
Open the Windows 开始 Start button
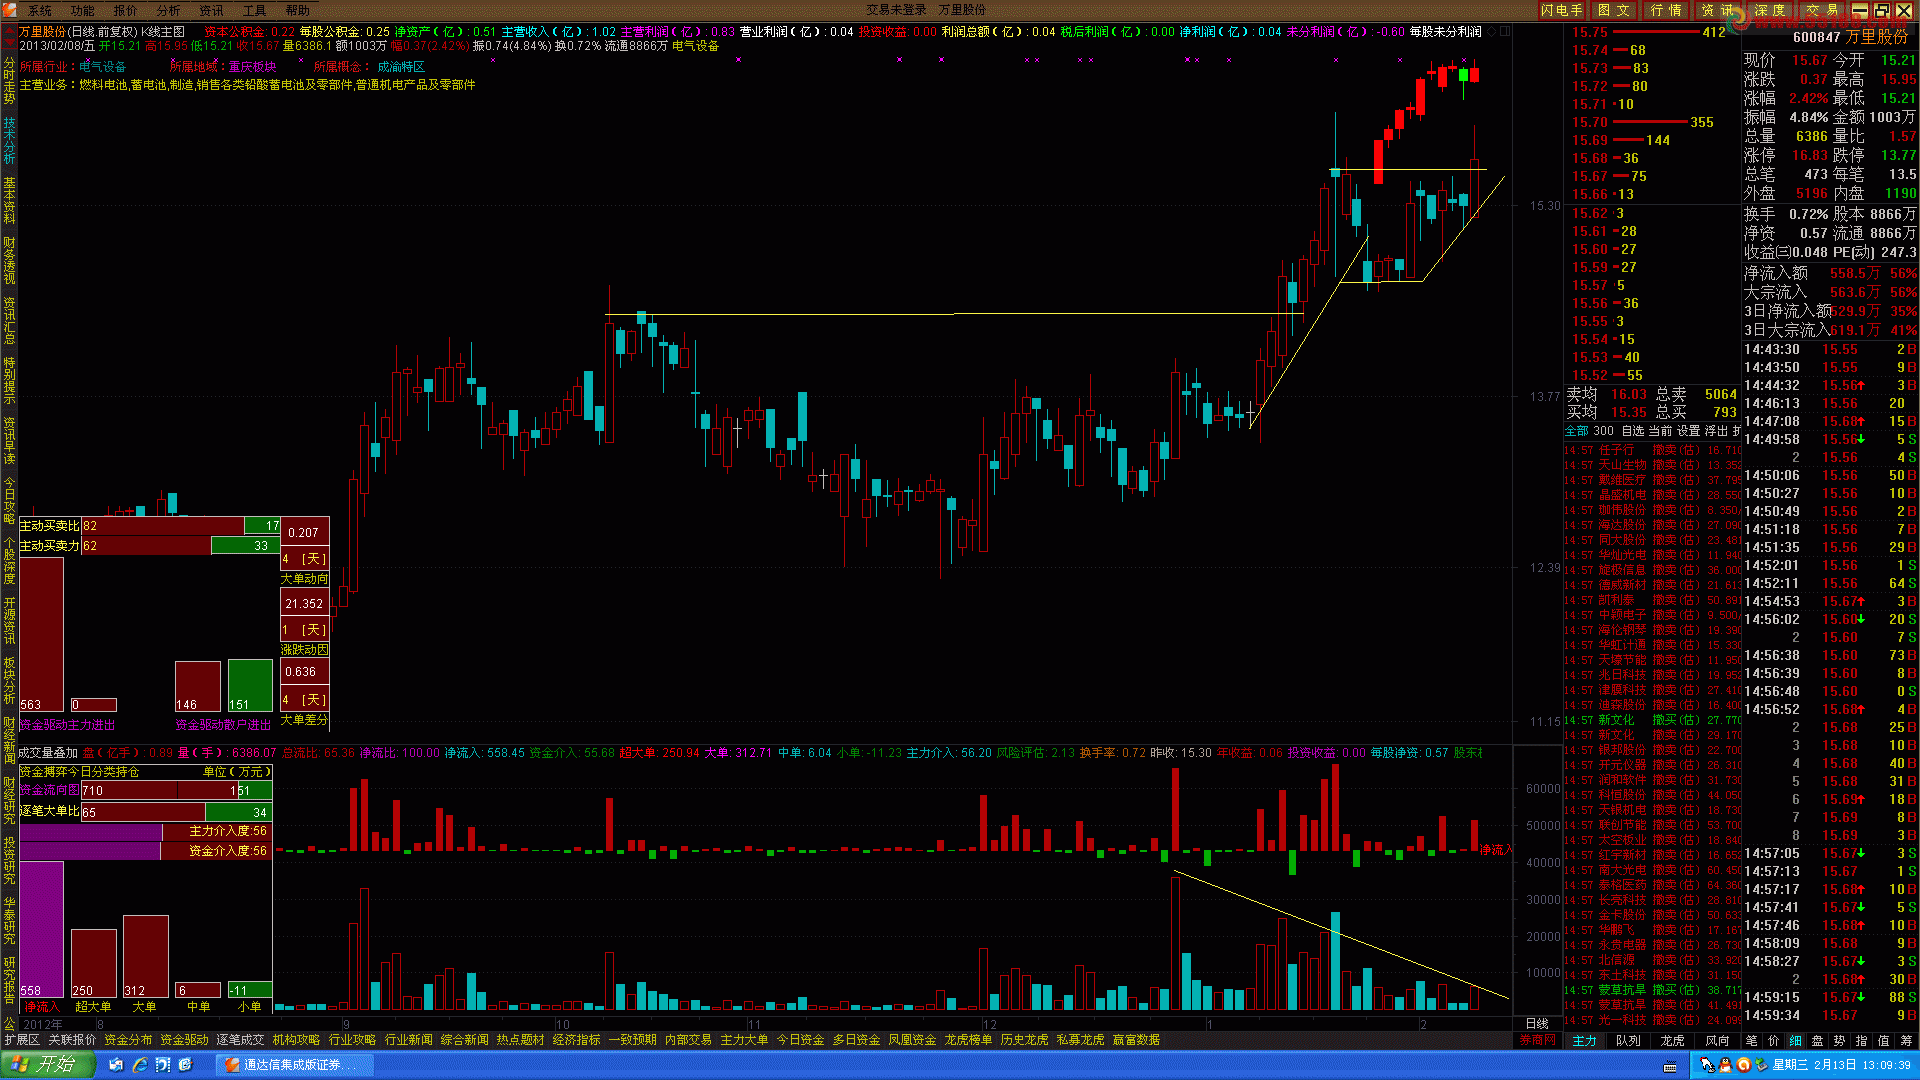46,1065
